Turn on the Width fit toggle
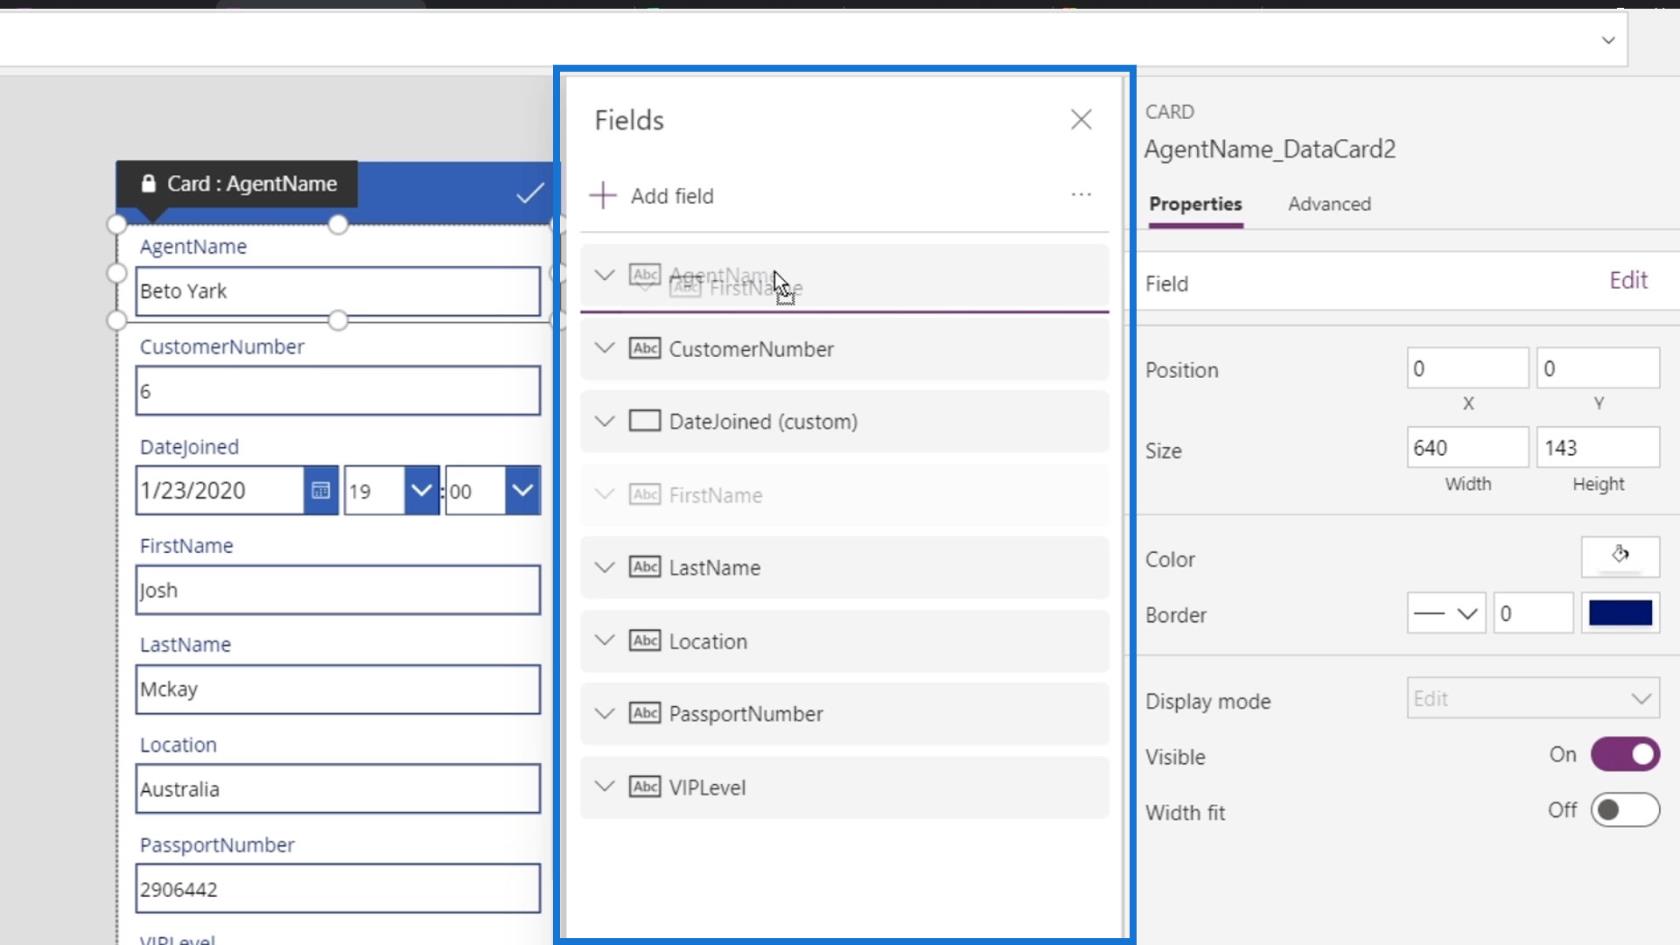Viewport: 1680px width, 945px height. pos(1625,810)
